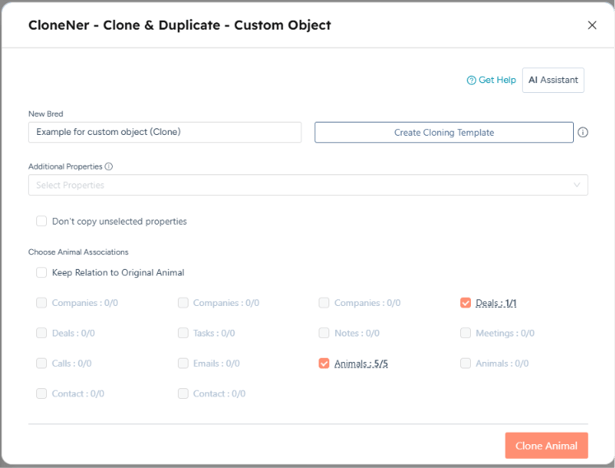Viewport: 615px width, 468px height.
Task: Toggle the Tasks : 0/0 checkbox
Action: [x=183, y=333]
